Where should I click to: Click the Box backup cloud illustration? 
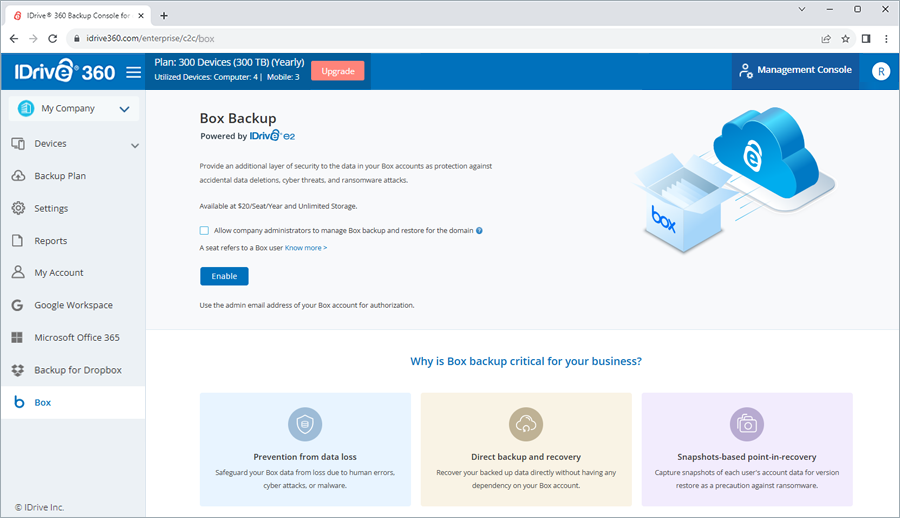pyautogui.click(x=735, y=180)
